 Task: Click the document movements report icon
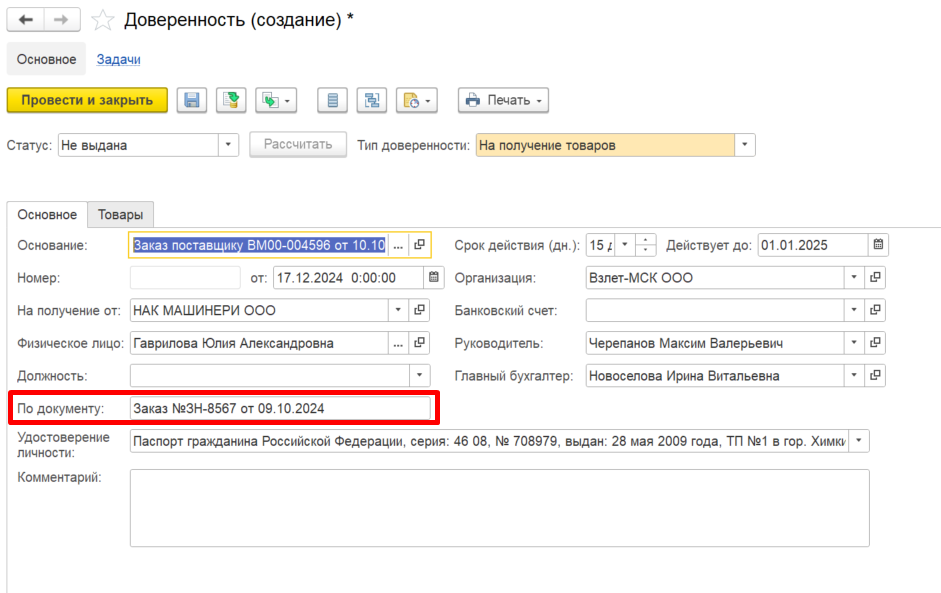[x=332, y=100]
